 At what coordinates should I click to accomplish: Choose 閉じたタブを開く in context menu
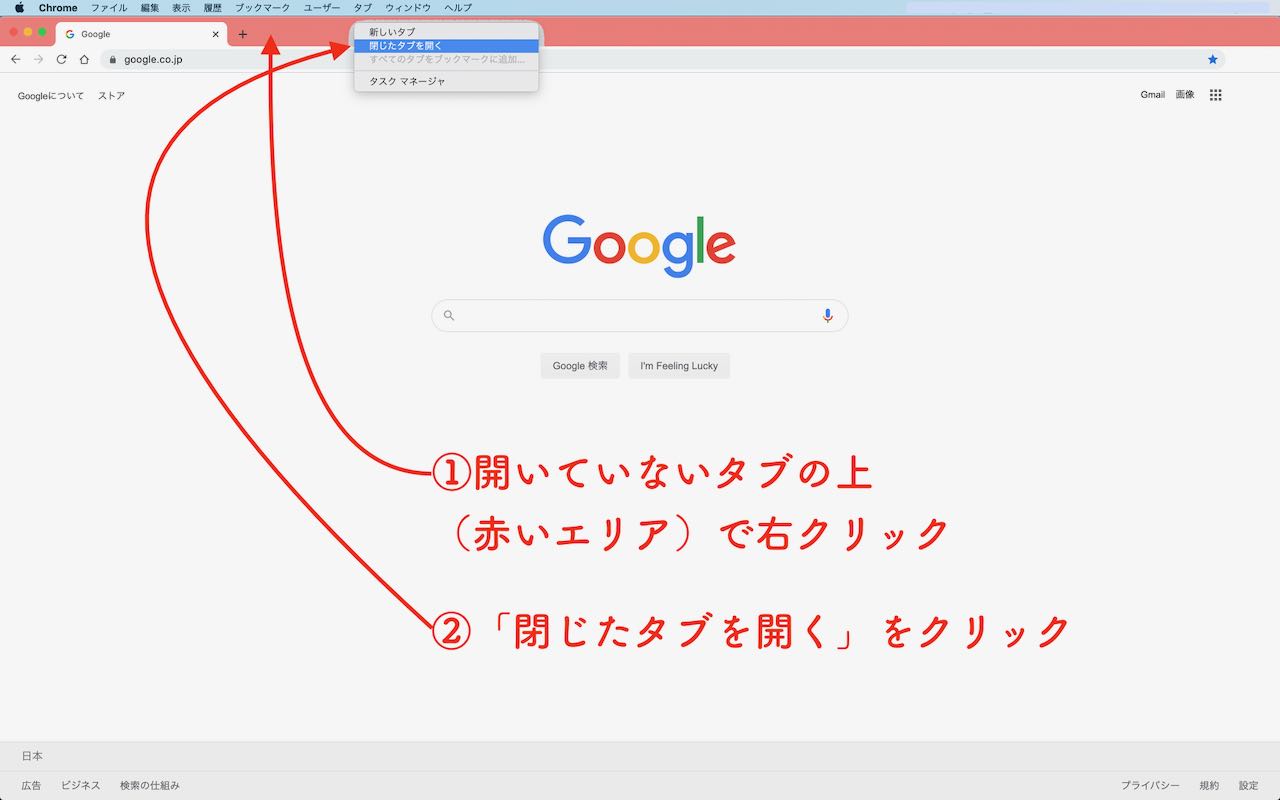[x=446, y=45]
